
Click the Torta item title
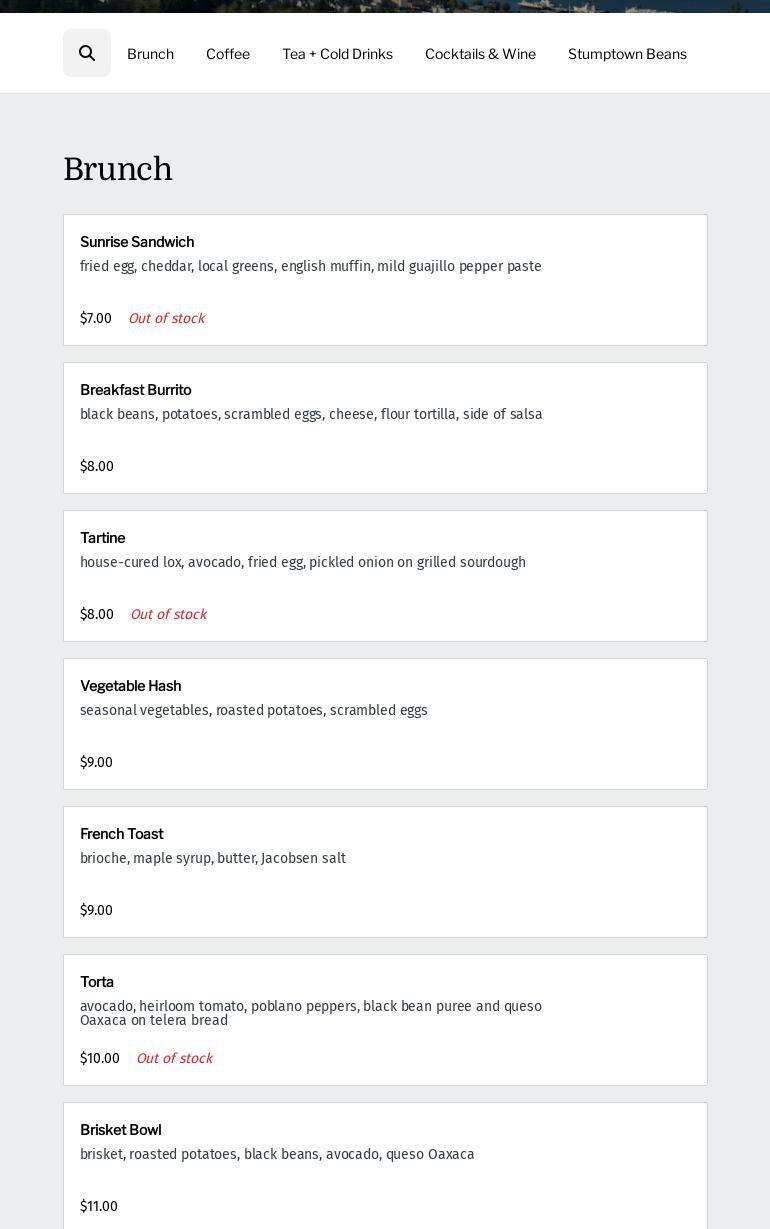[x=97, y=982]
